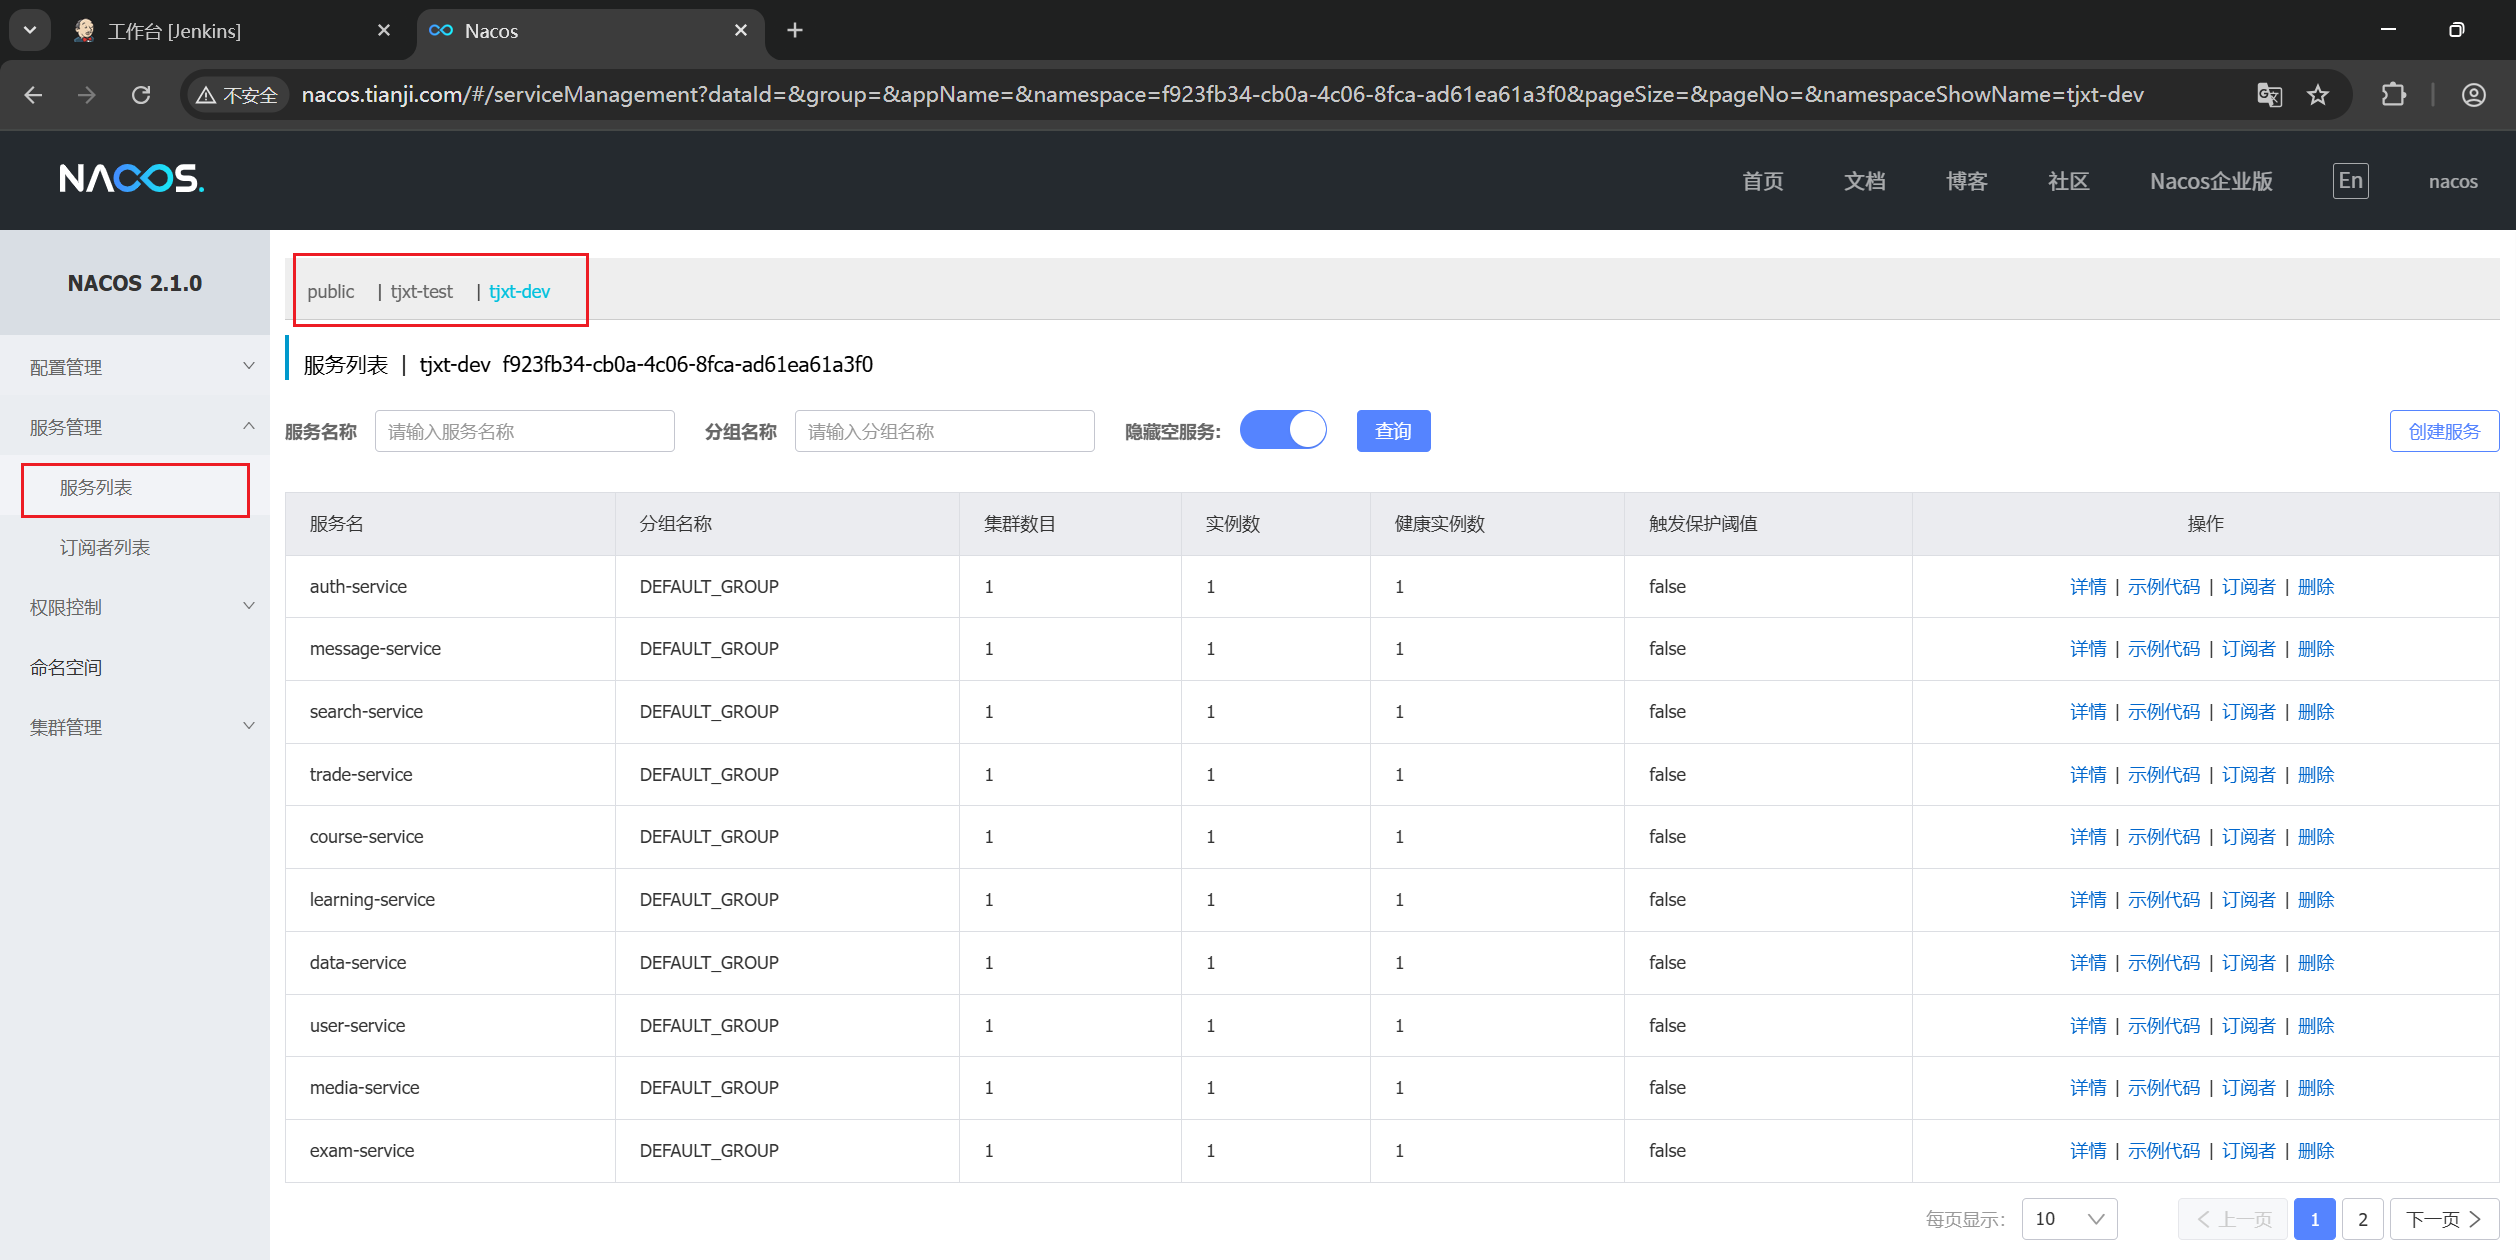
Task: Click the NACOS logo
Action: pos(131,178)
